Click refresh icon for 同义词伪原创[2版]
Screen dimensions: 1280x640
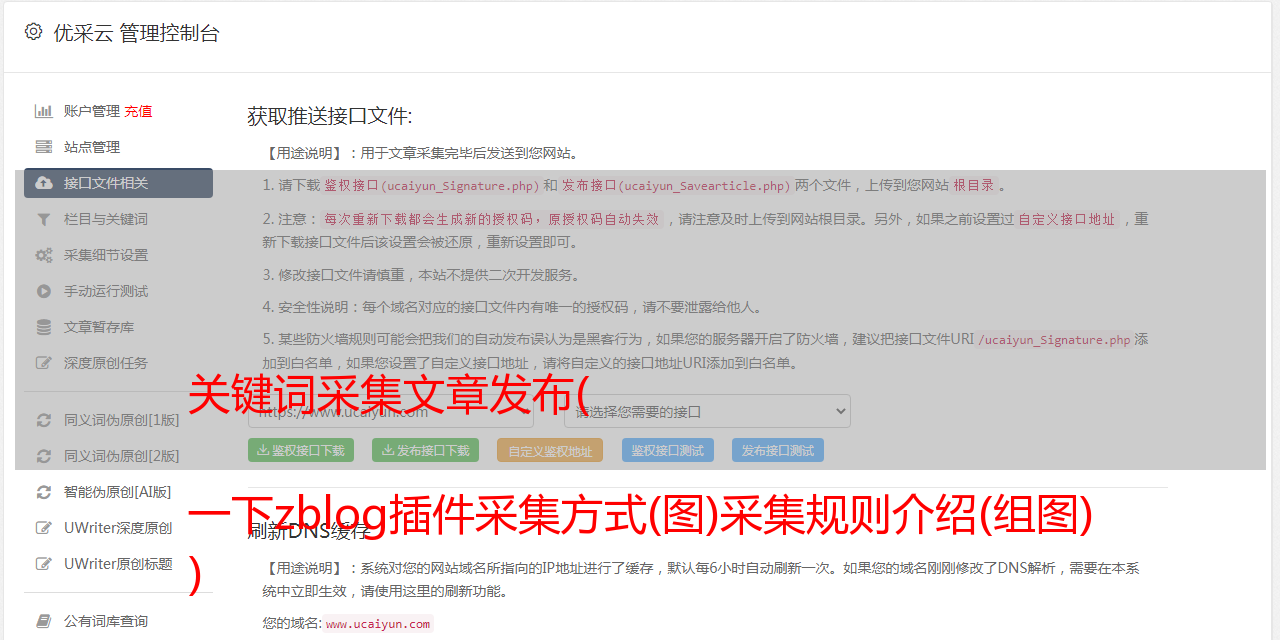[x=44, y=456]
